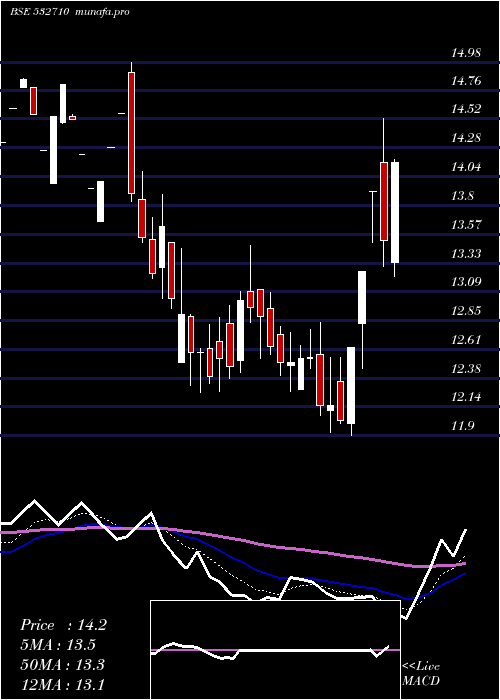The height and width of the screenshot is (700, 500).
Task: Click the 13.8 price axis label
Action: (x=462, y=196)
